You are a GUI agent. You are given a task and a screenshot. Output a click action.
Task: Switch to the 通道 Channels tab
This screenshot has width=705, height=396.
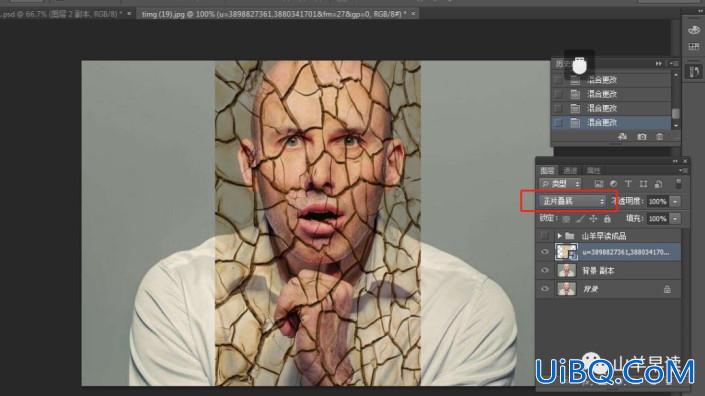click(x=570, y=171)
